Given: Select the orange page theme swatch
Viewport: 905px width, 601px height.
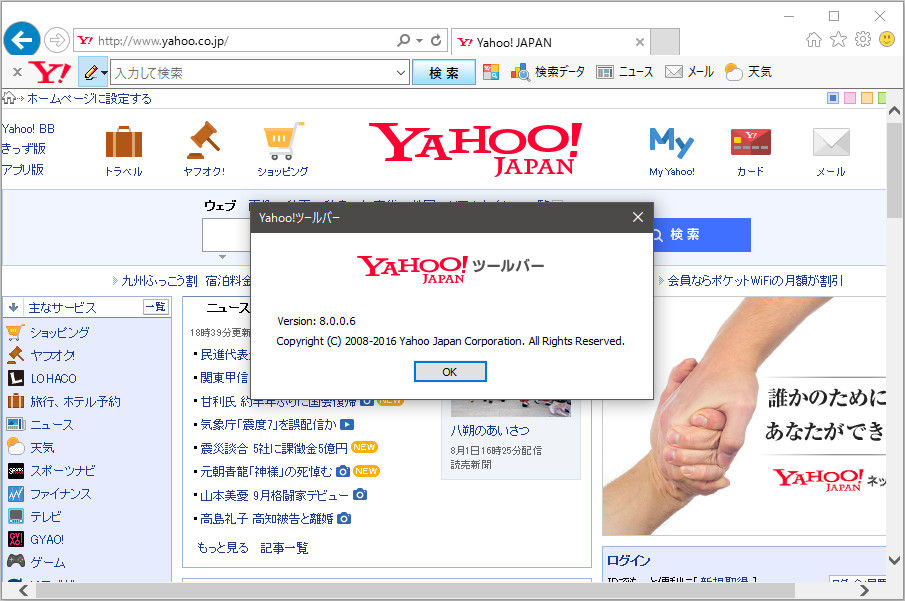Looking at the screenshot, I should click(866, 98).
